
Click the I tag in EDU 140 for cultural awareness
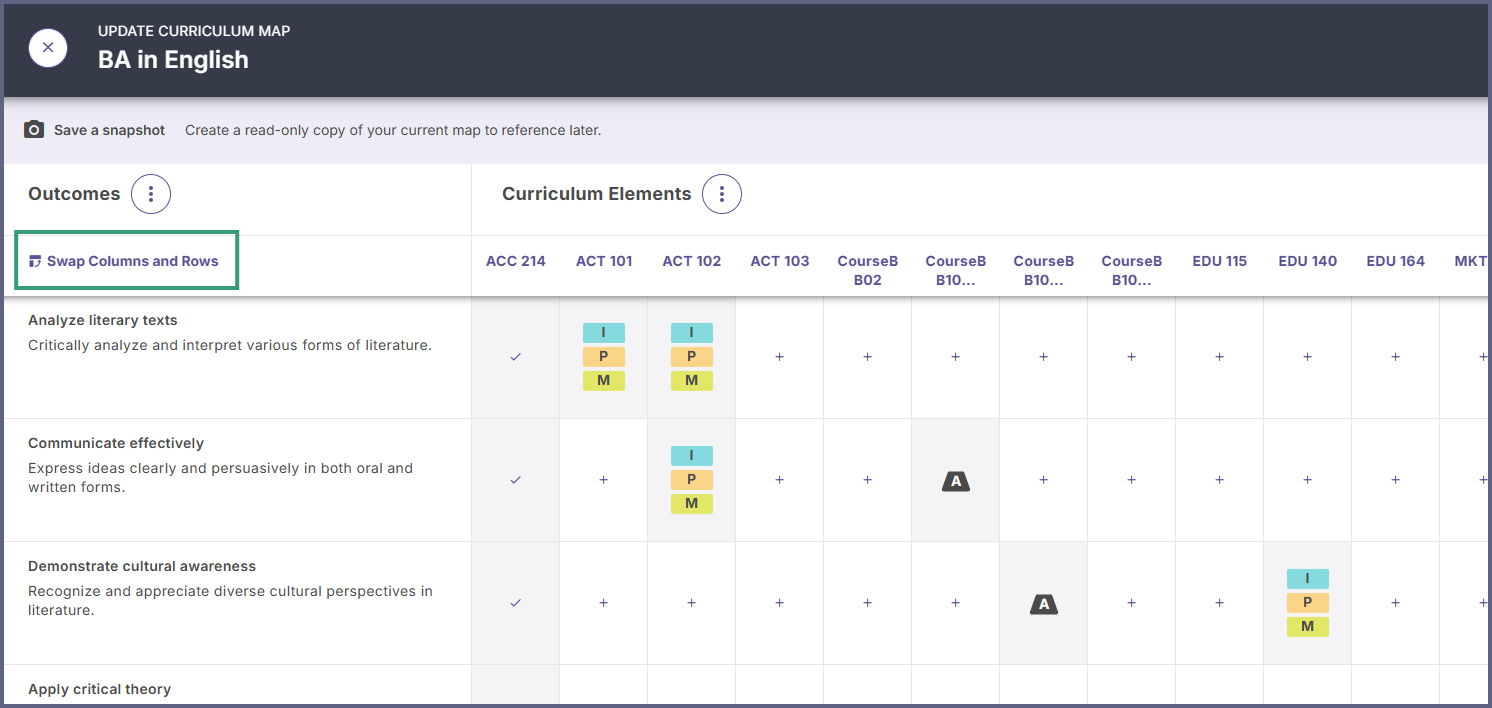[x=1308, y=579]
